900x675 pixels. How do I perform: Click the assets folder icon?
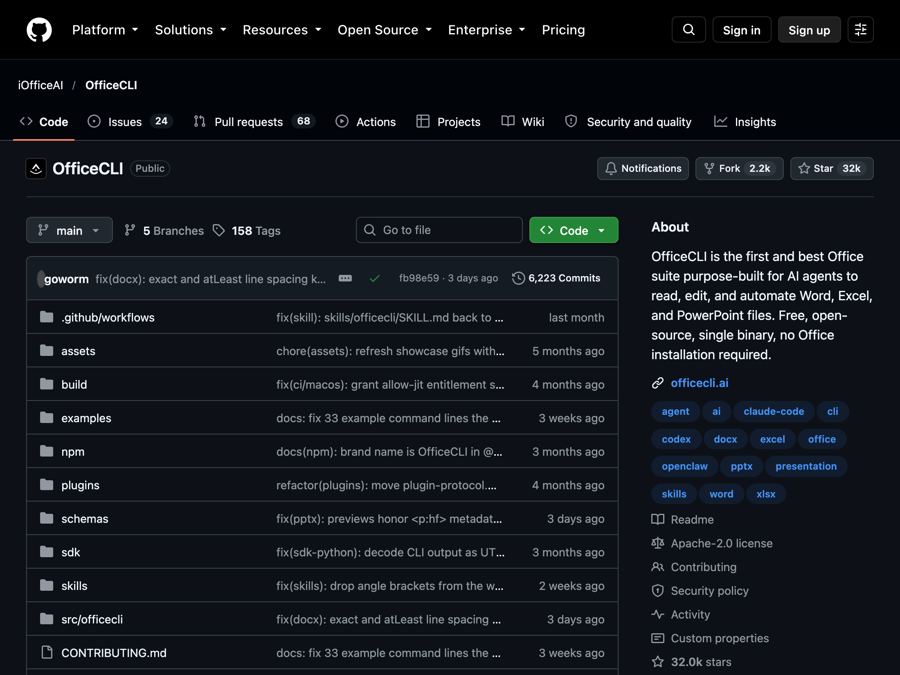[46, 351]
